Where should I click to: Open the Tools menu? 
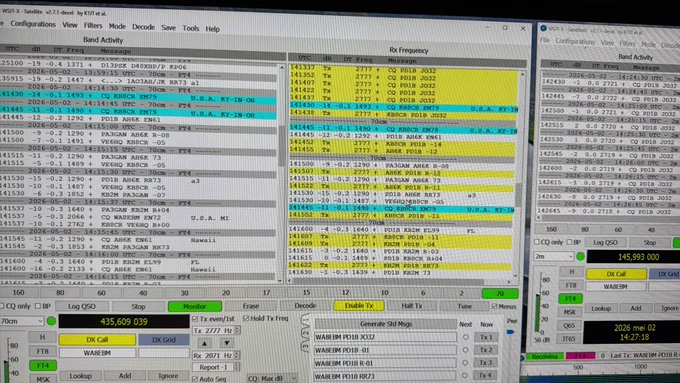coord(190,28)
